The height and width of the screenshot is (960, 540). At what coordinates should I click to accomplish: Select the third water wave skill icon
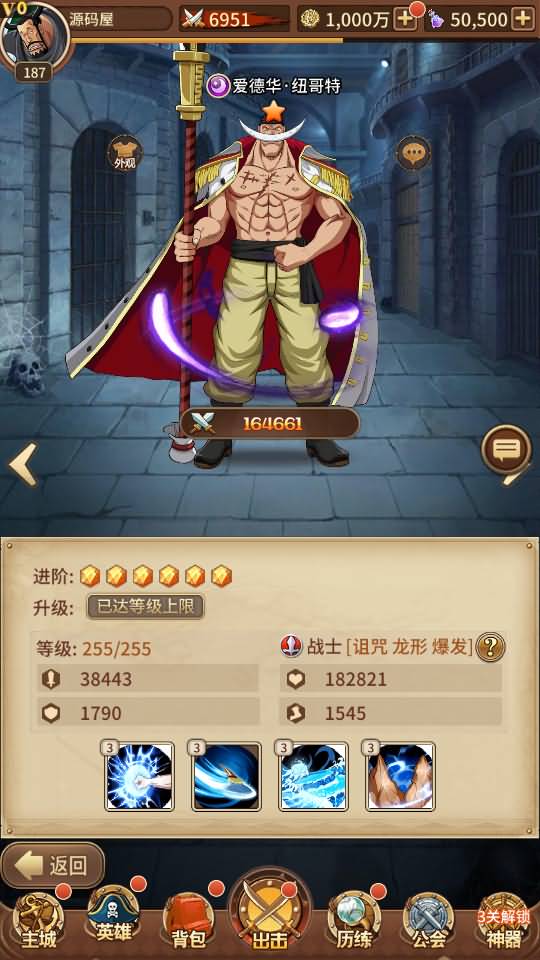coord(313,777)
